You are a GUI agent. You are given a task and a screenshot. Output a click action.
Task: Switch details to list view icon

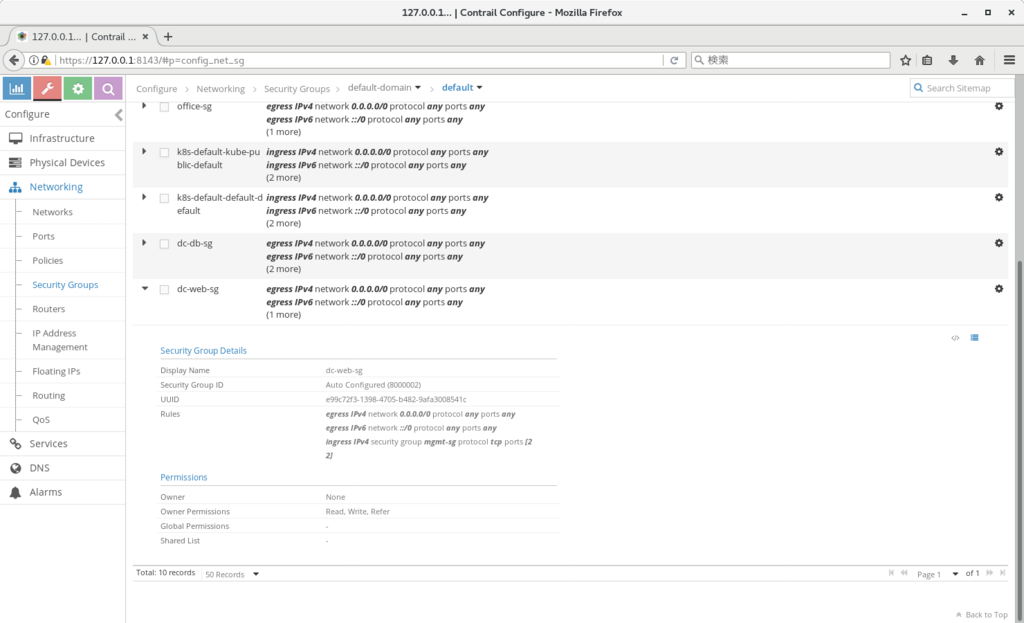point(974,338)
